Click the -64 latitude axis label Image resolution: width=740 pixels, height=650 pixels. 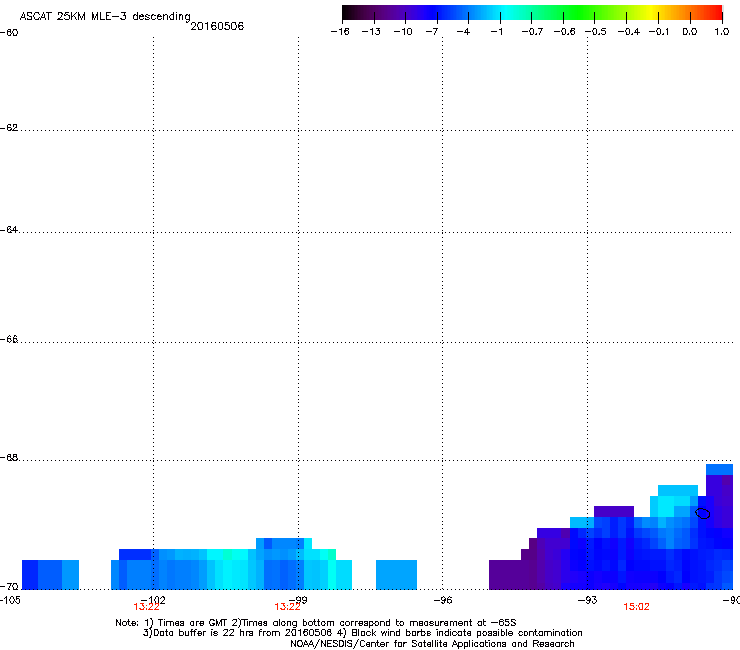coord(9,230)
